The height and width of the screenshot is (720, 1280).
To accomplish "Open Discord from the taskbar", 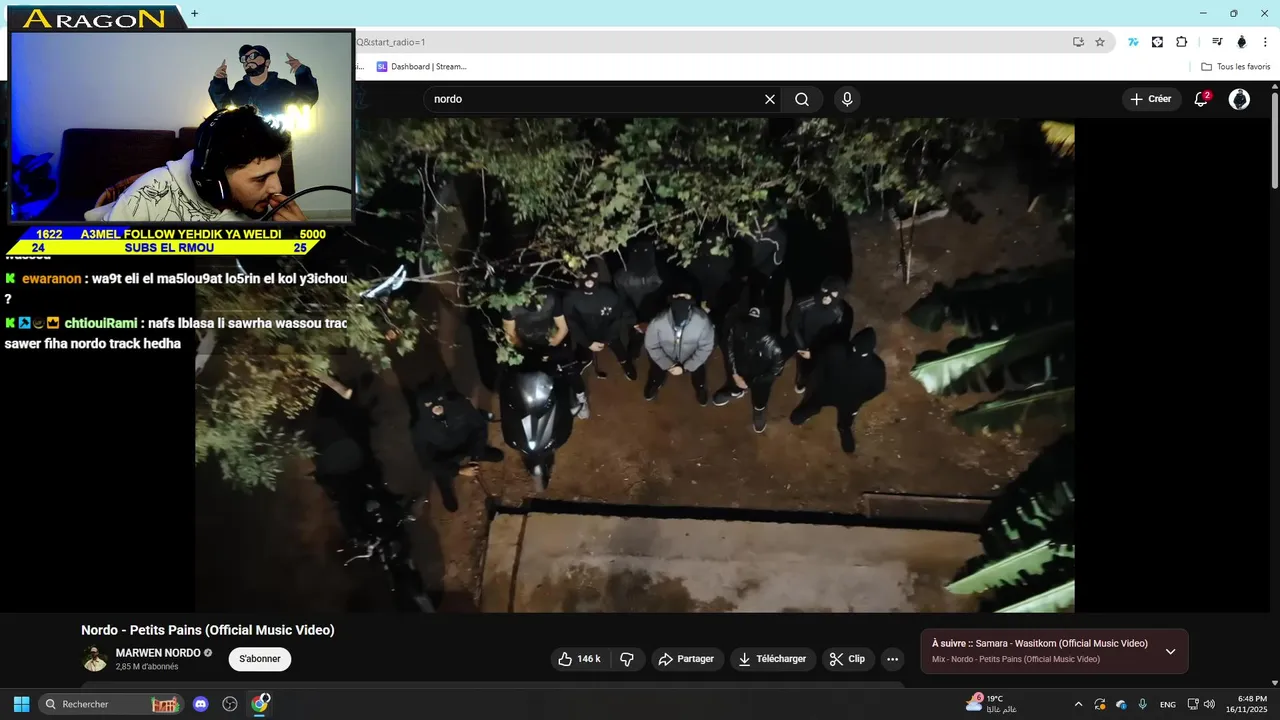I will coord(201,704).
